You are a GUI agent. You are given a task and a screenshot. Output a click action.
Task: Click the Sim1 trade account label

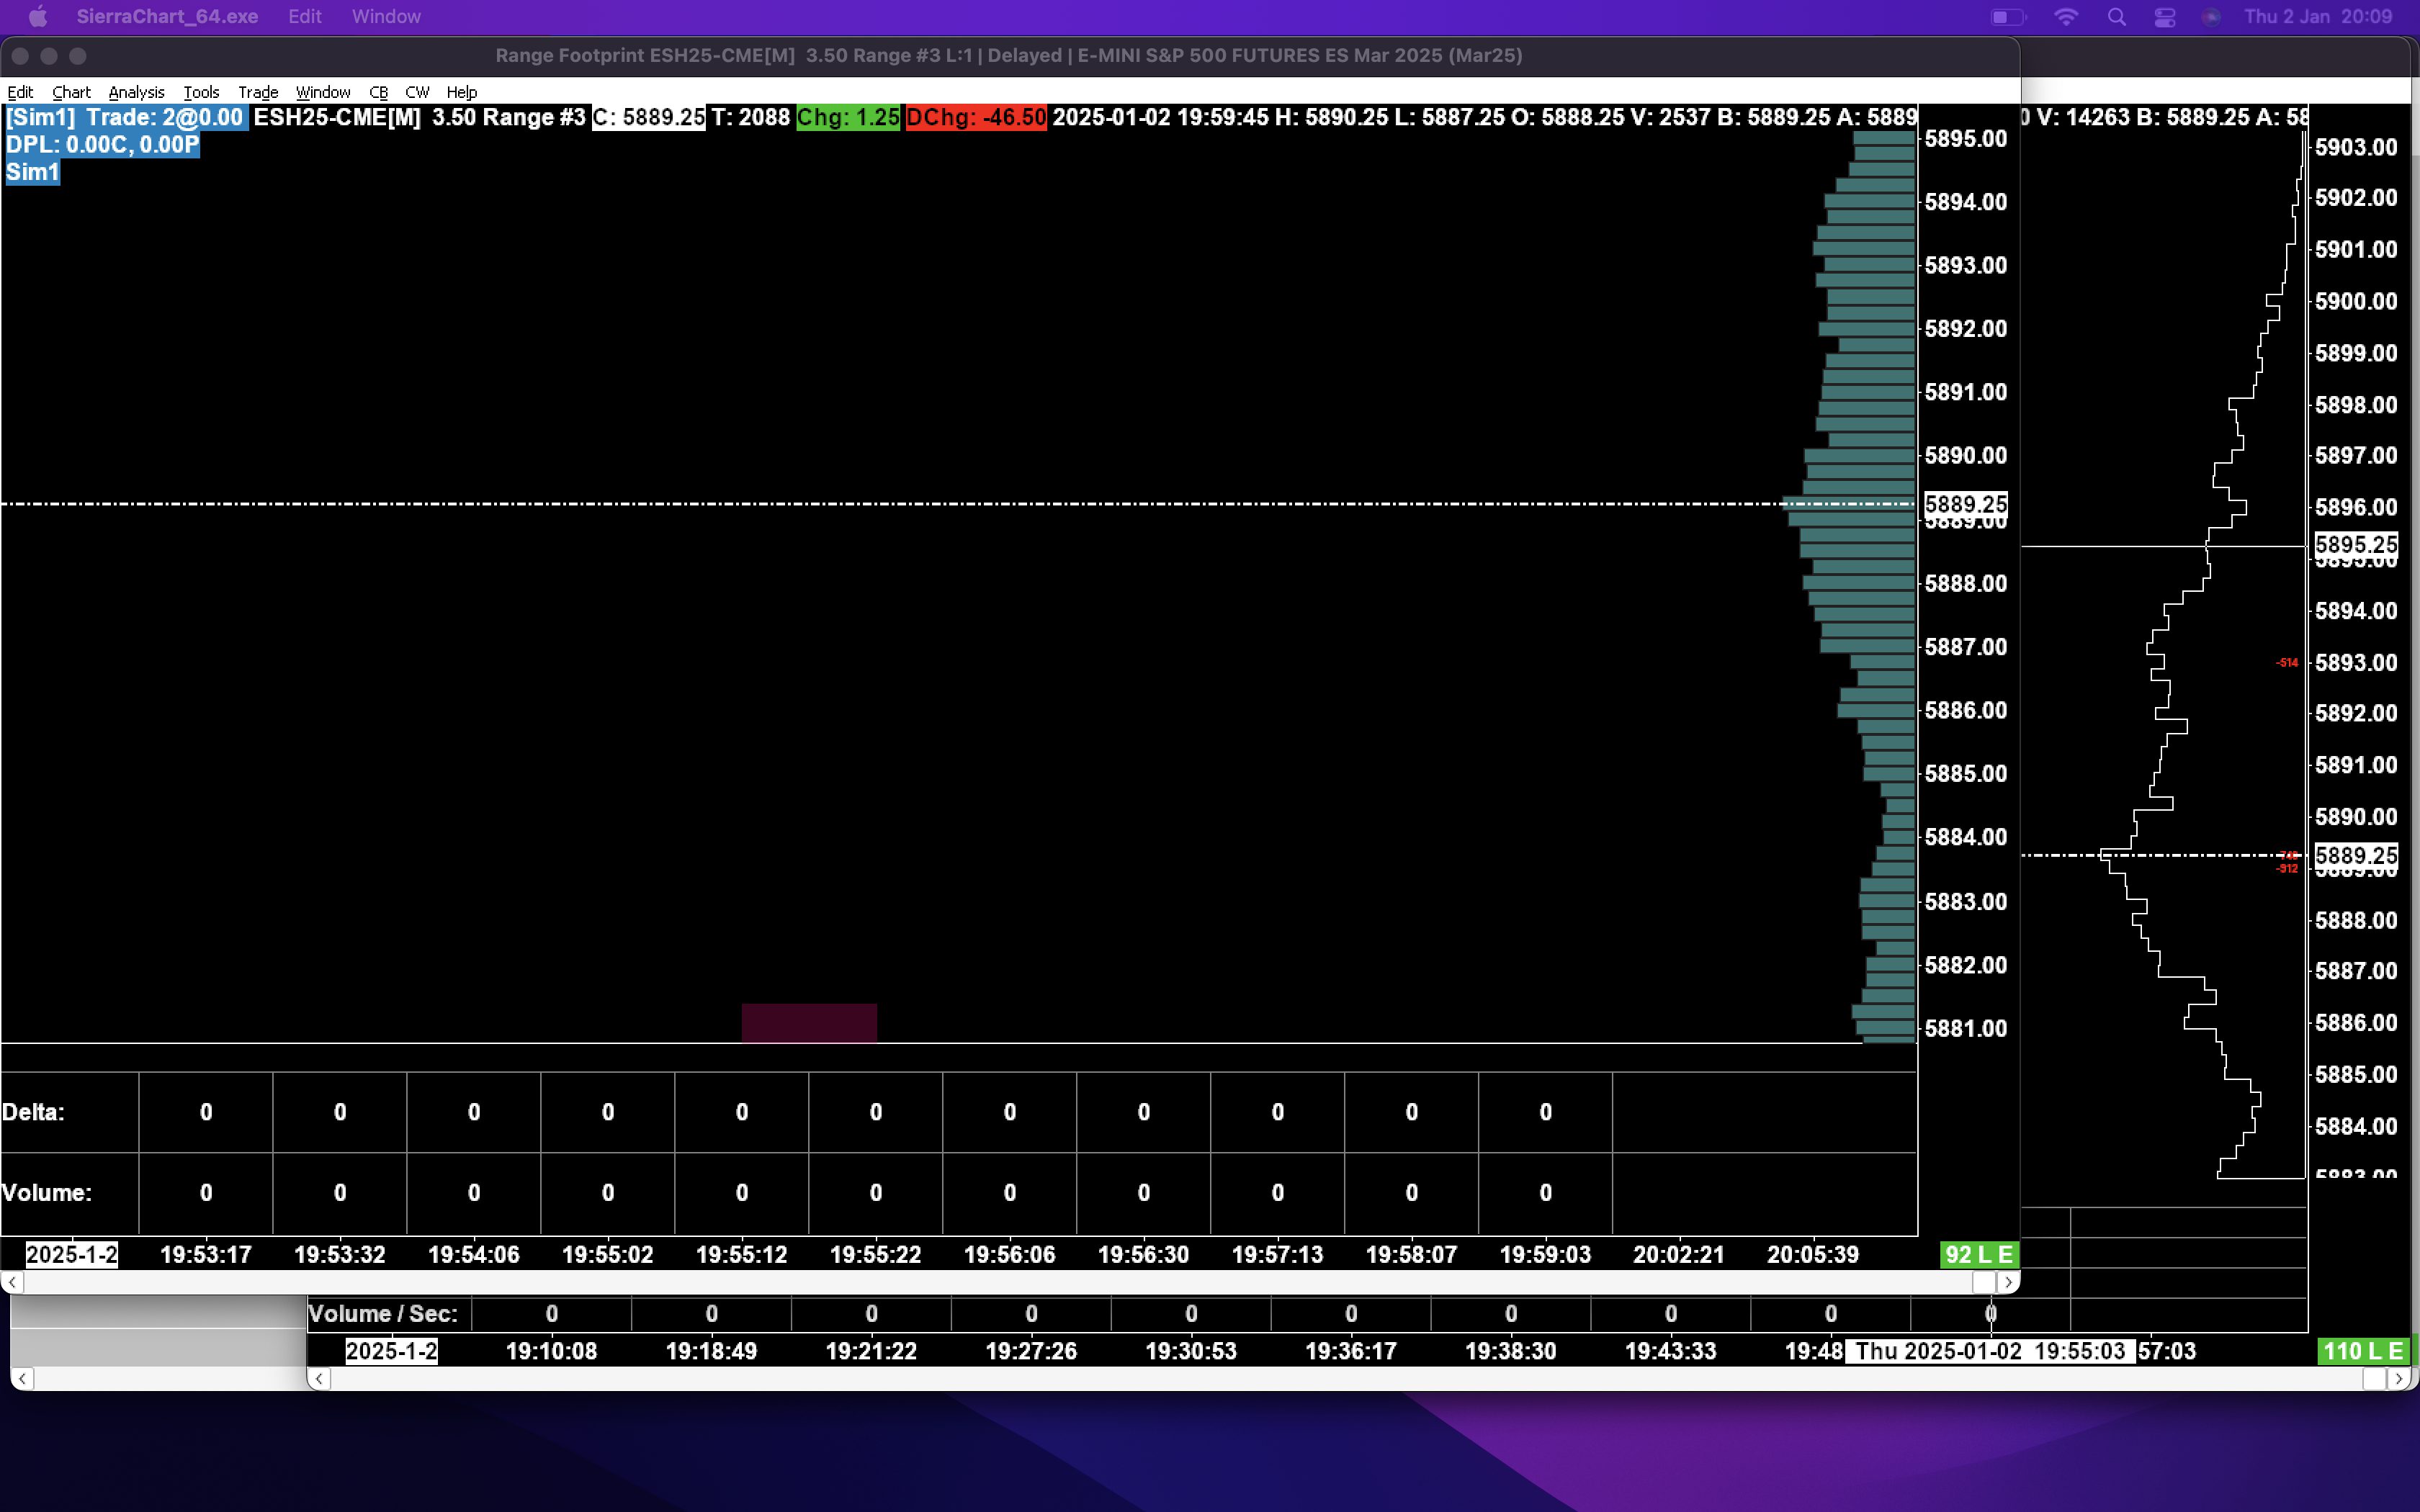[33, 172]
